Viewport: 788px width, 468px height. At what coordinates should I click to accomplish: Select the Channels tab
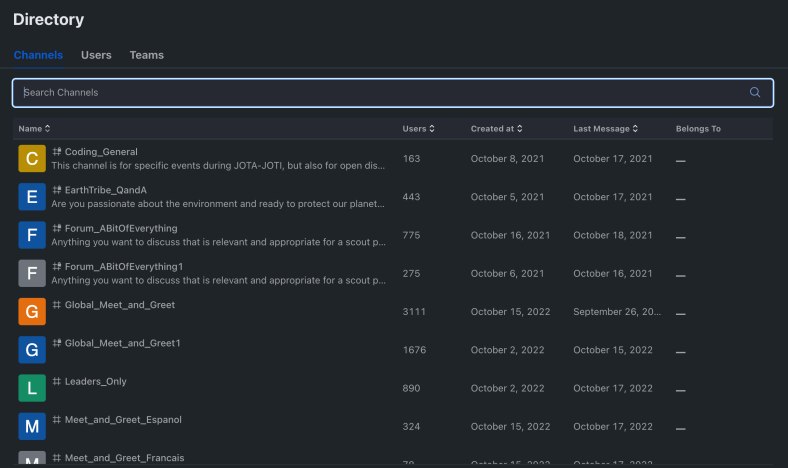(38, 55)
